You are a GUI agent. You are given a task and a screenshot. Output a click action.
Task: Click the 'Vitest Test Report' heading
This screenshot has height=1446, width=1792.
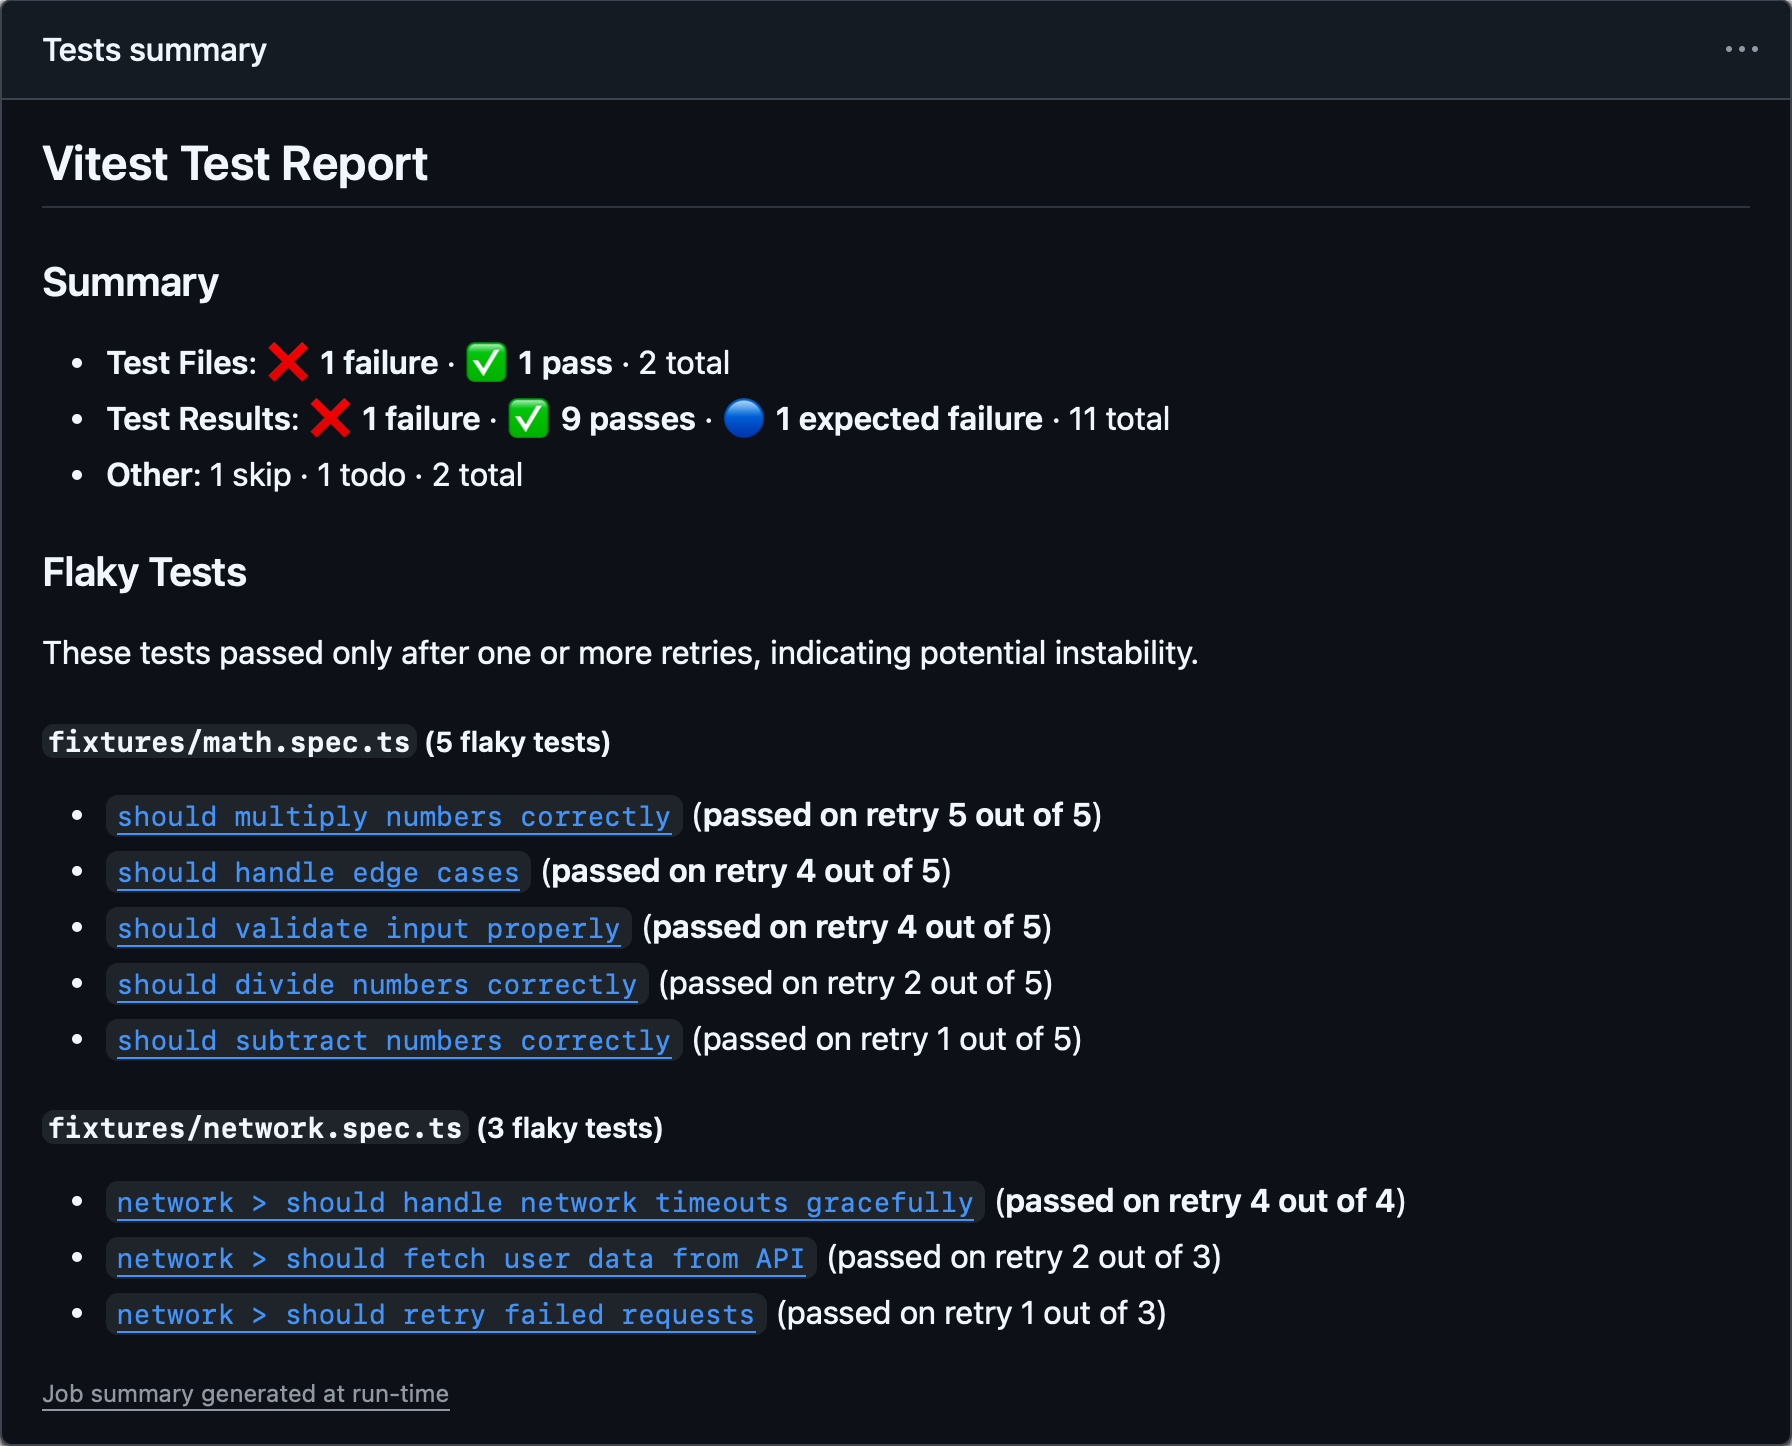(x=234, y=163)
